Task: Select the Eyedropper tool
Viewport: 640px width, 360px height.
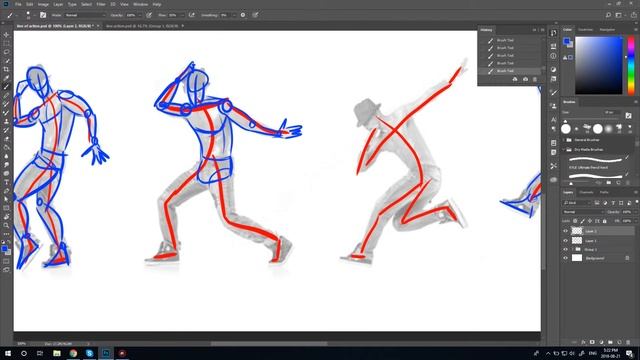Action: [x=6, y=78]
